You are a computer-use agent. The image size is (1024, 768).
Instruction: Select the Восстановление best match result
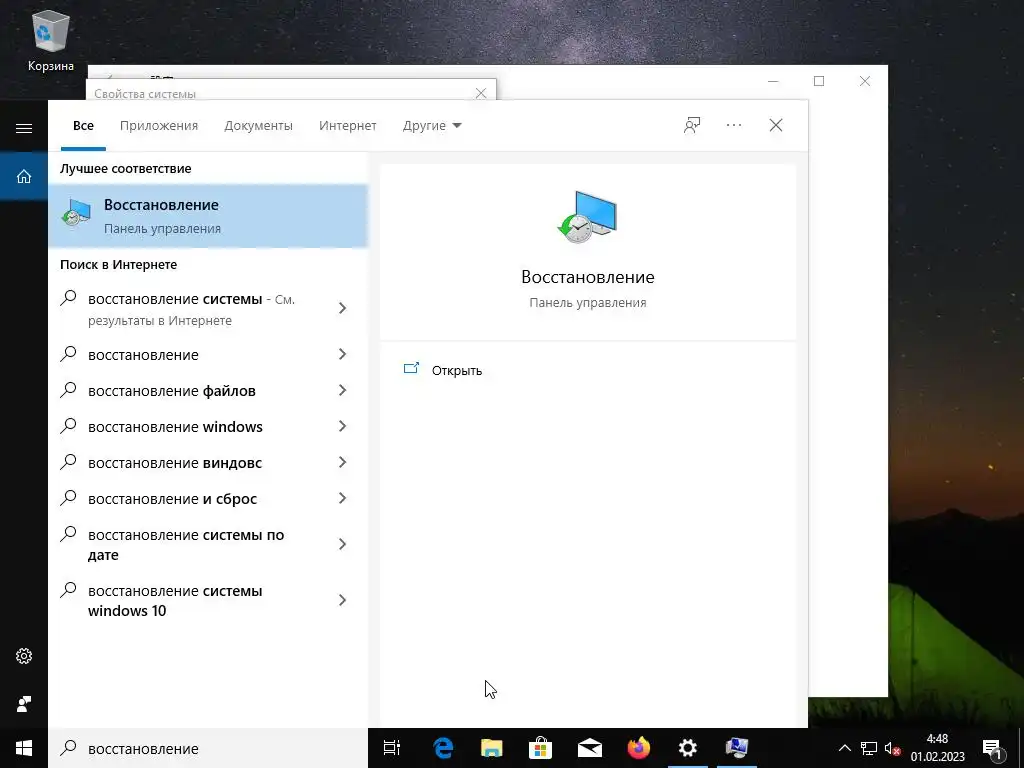click(x=208, y=216)
